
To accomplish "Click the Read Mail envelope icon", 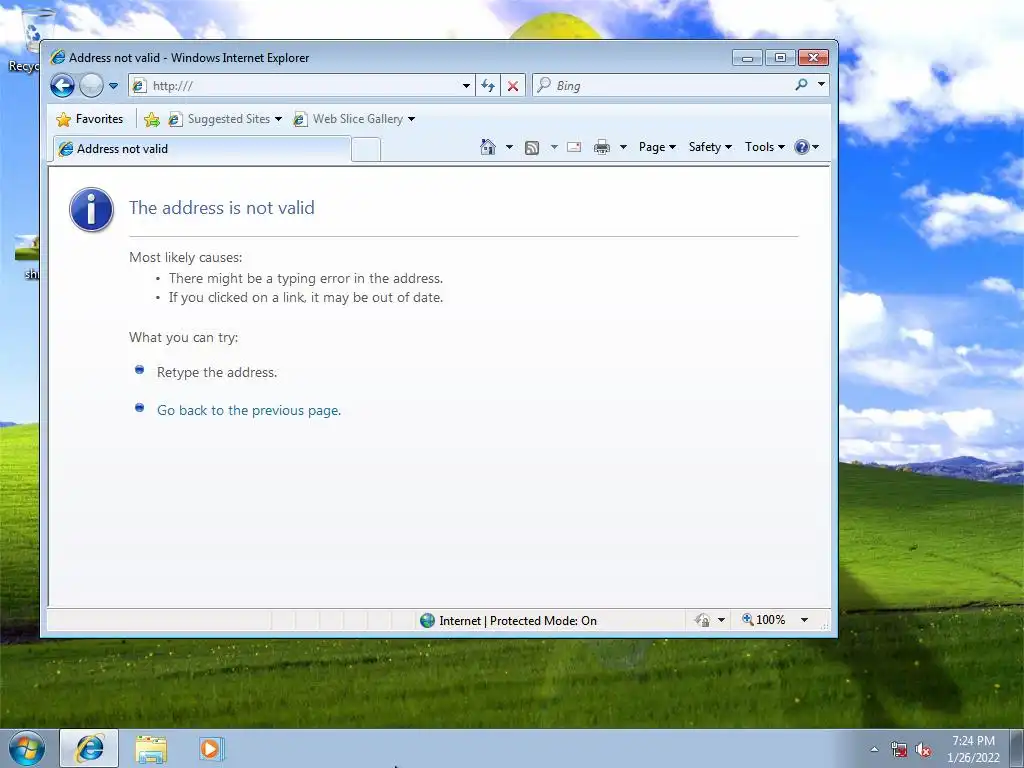I will (574, 147).
